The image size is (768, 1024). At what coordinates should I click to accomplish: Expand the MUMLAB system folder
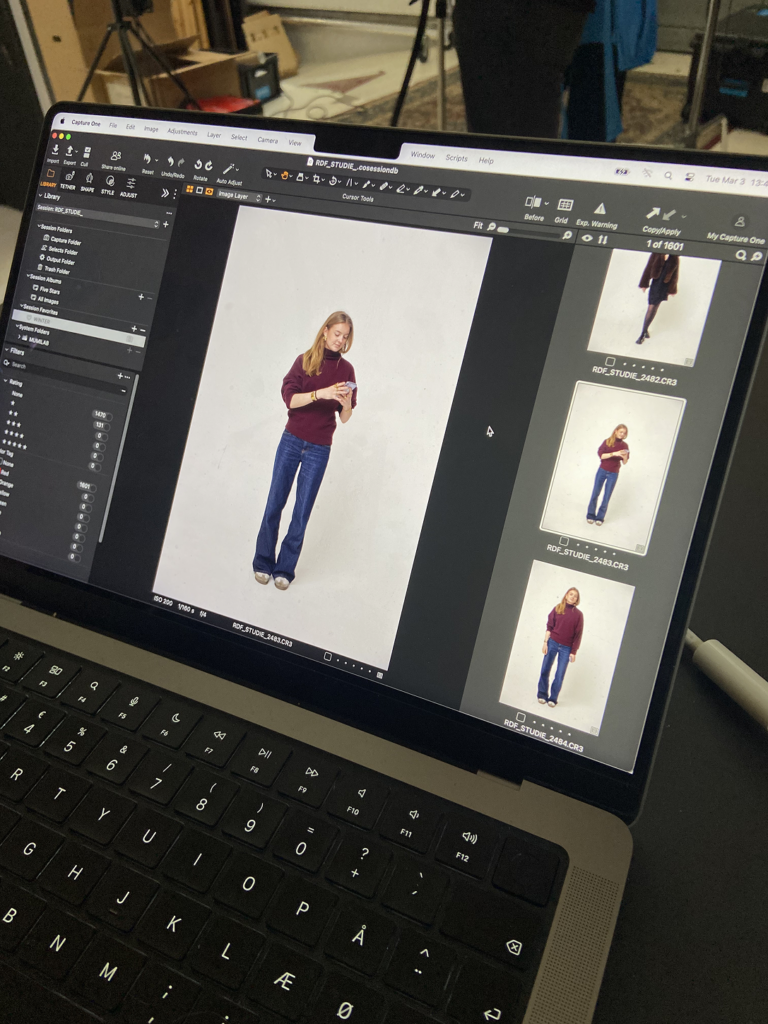click(19, 336)
